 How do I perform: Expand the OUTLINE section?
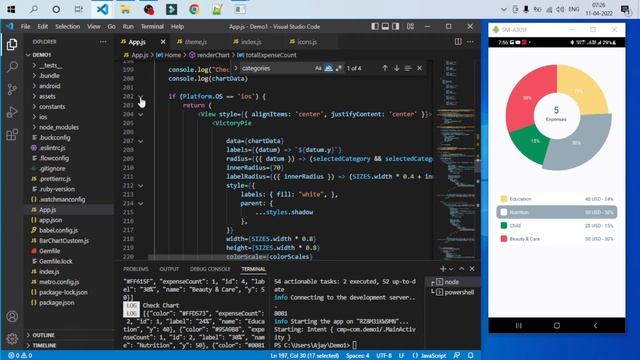coord(43,335)
